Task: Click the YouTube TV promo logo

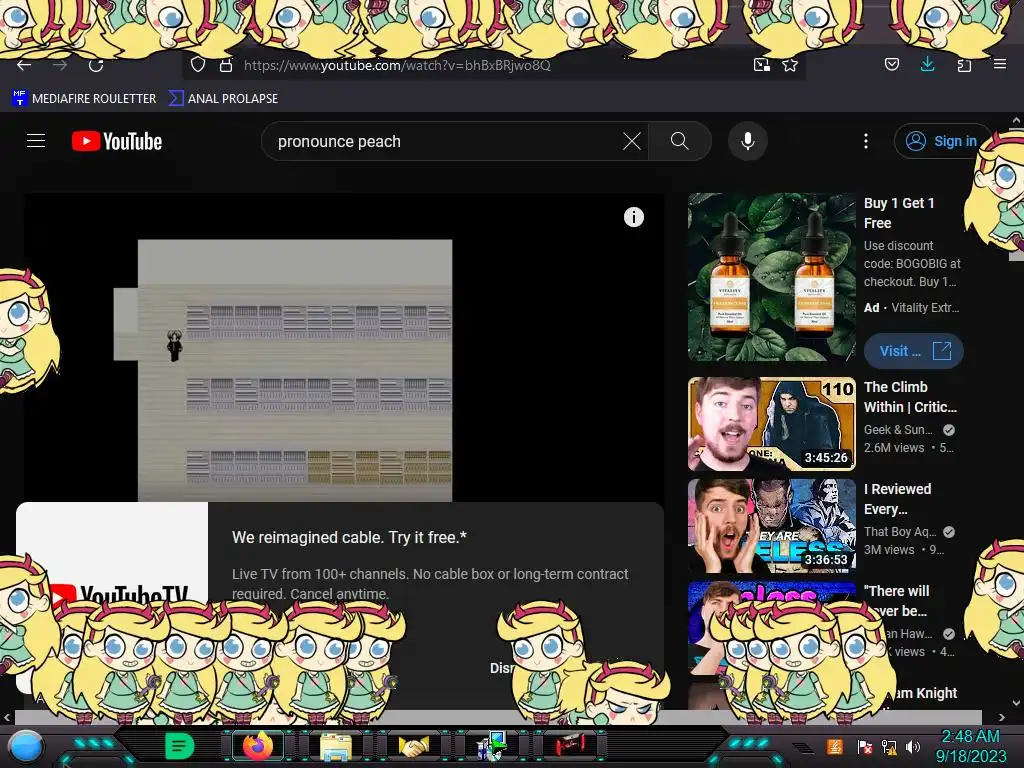Action: pos(119,594)
